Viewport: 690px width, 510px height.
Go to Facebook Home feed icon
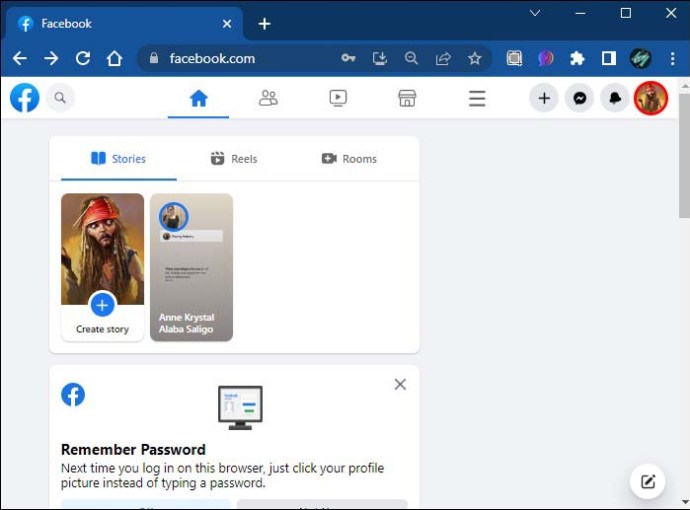(x=198, y=98)
